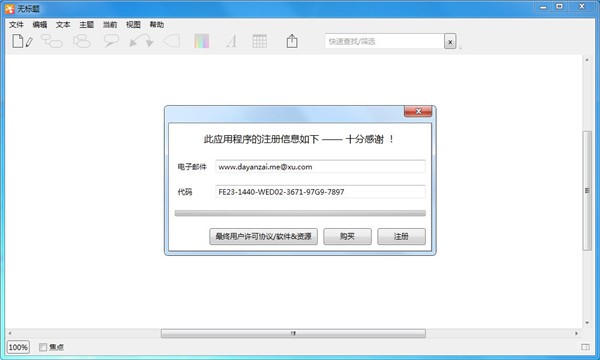Viewport: 600px width, 360px height.
Task: Click the scroll right arrow
Action: pyautogui.click(x=576, y=333)
